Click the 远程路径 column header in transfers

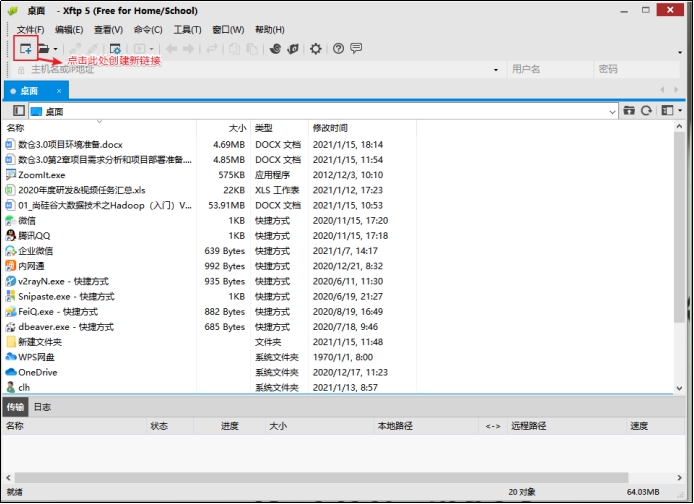coord(567,426)
